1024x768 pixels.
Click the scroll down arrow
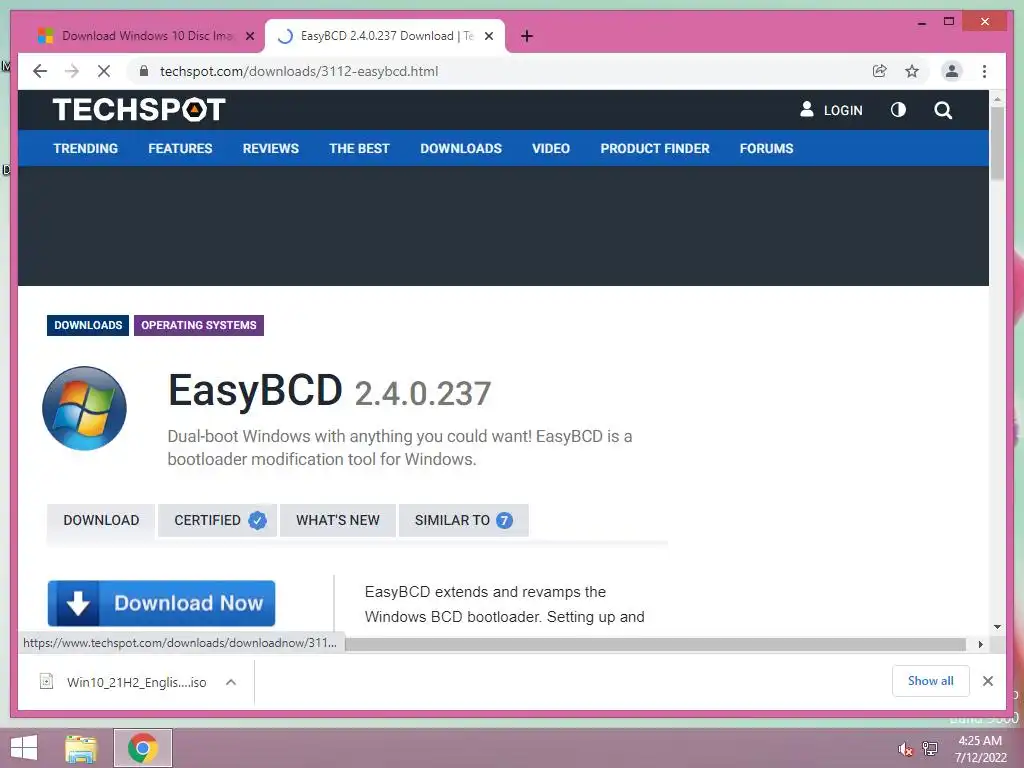click(997, 627)
